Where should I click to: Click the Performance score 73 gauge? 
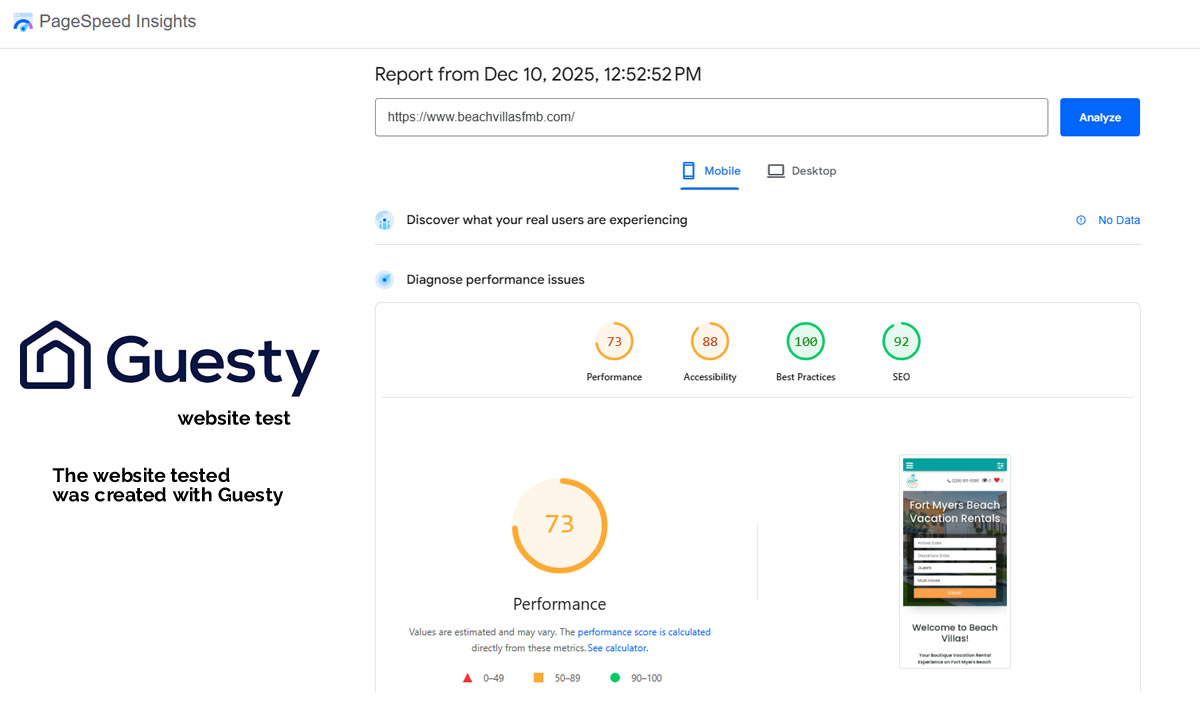tap(614, 342)
